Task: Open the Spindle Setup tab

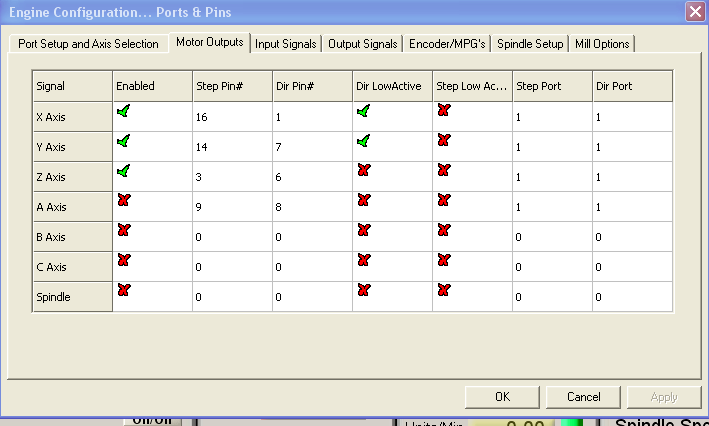Action: [x=530, y=44]
